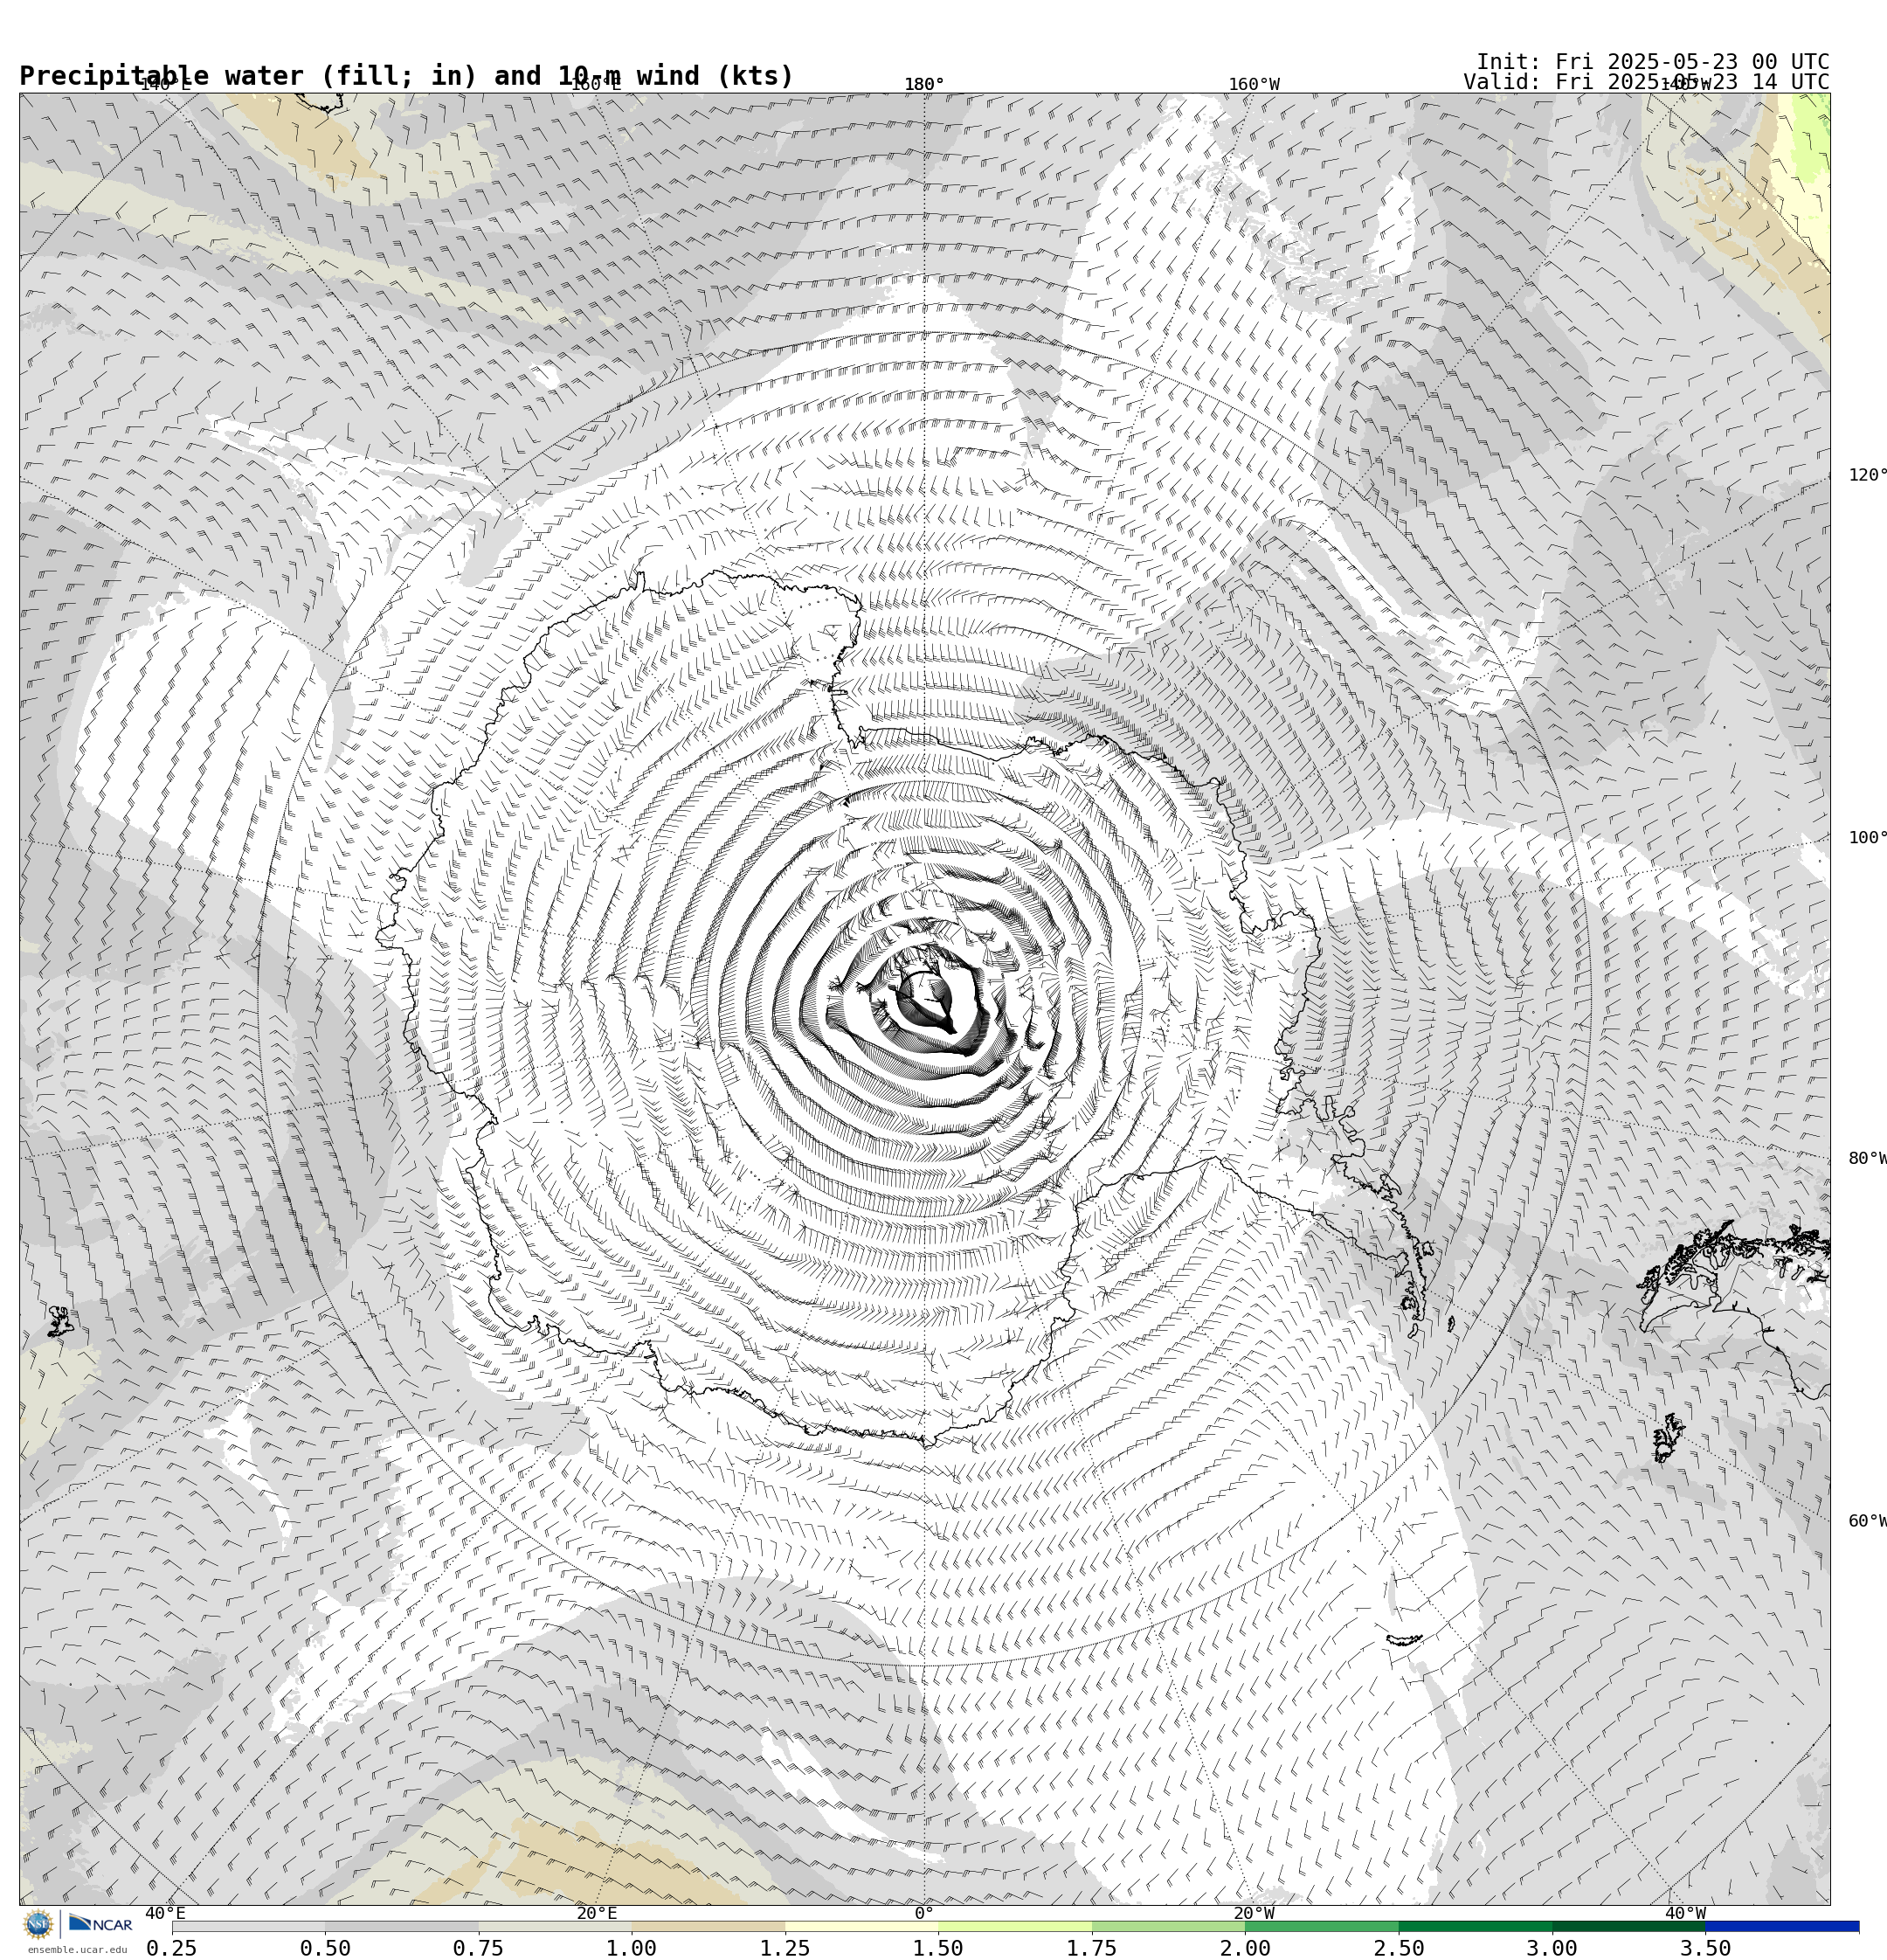The image size is (1887, 1960).
Task: Select the pale yellow 1.25–1.50 colorbar segment
Action: tap(861, 1926)
